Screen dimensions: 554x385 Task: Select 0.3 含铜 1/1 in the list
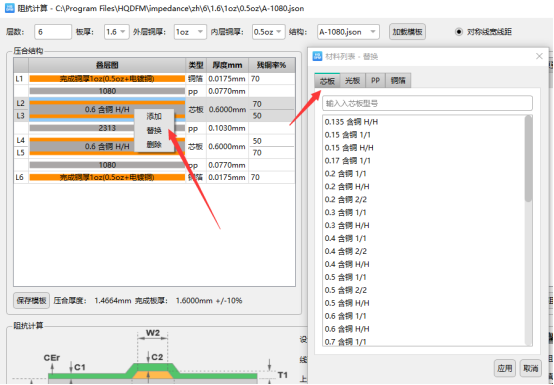tap(423, 212)
